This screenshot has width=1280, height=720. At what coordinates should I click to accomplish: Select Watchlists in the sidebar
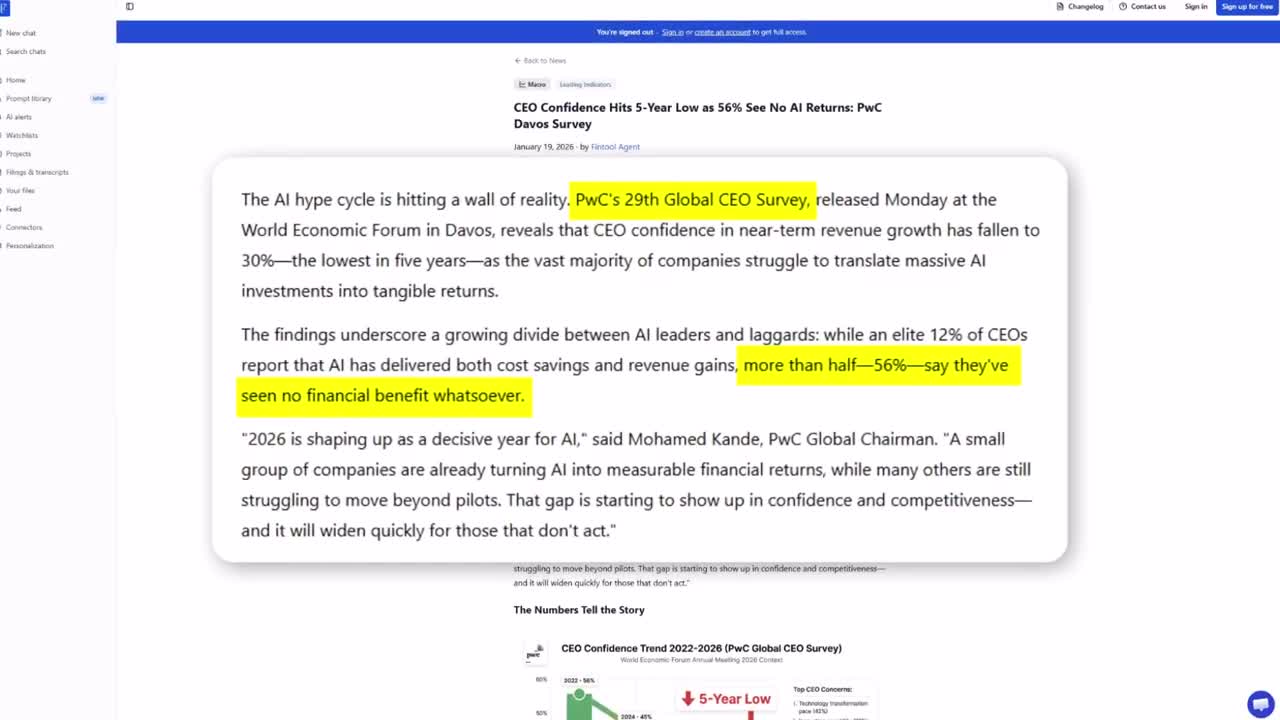coord(22,136)
